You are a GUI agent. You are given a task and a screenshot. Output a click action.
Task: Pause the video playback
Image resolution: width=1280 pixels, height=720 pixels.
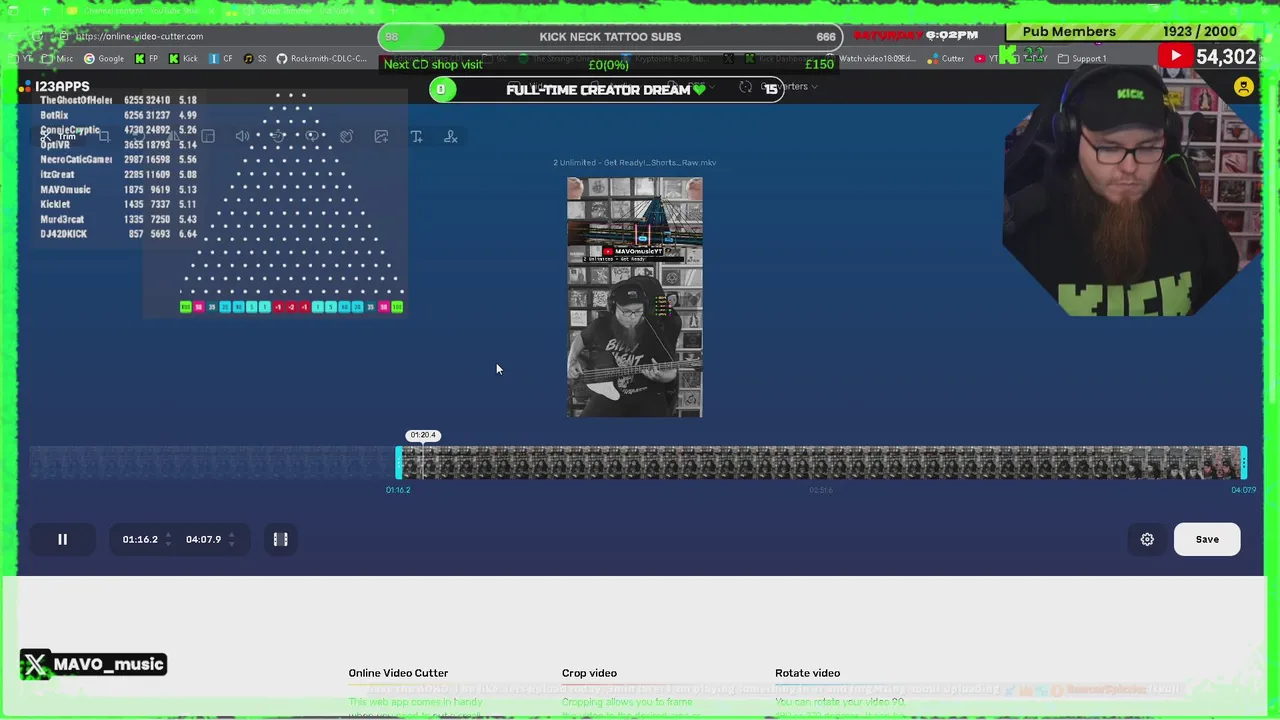(x=62, y=539)
